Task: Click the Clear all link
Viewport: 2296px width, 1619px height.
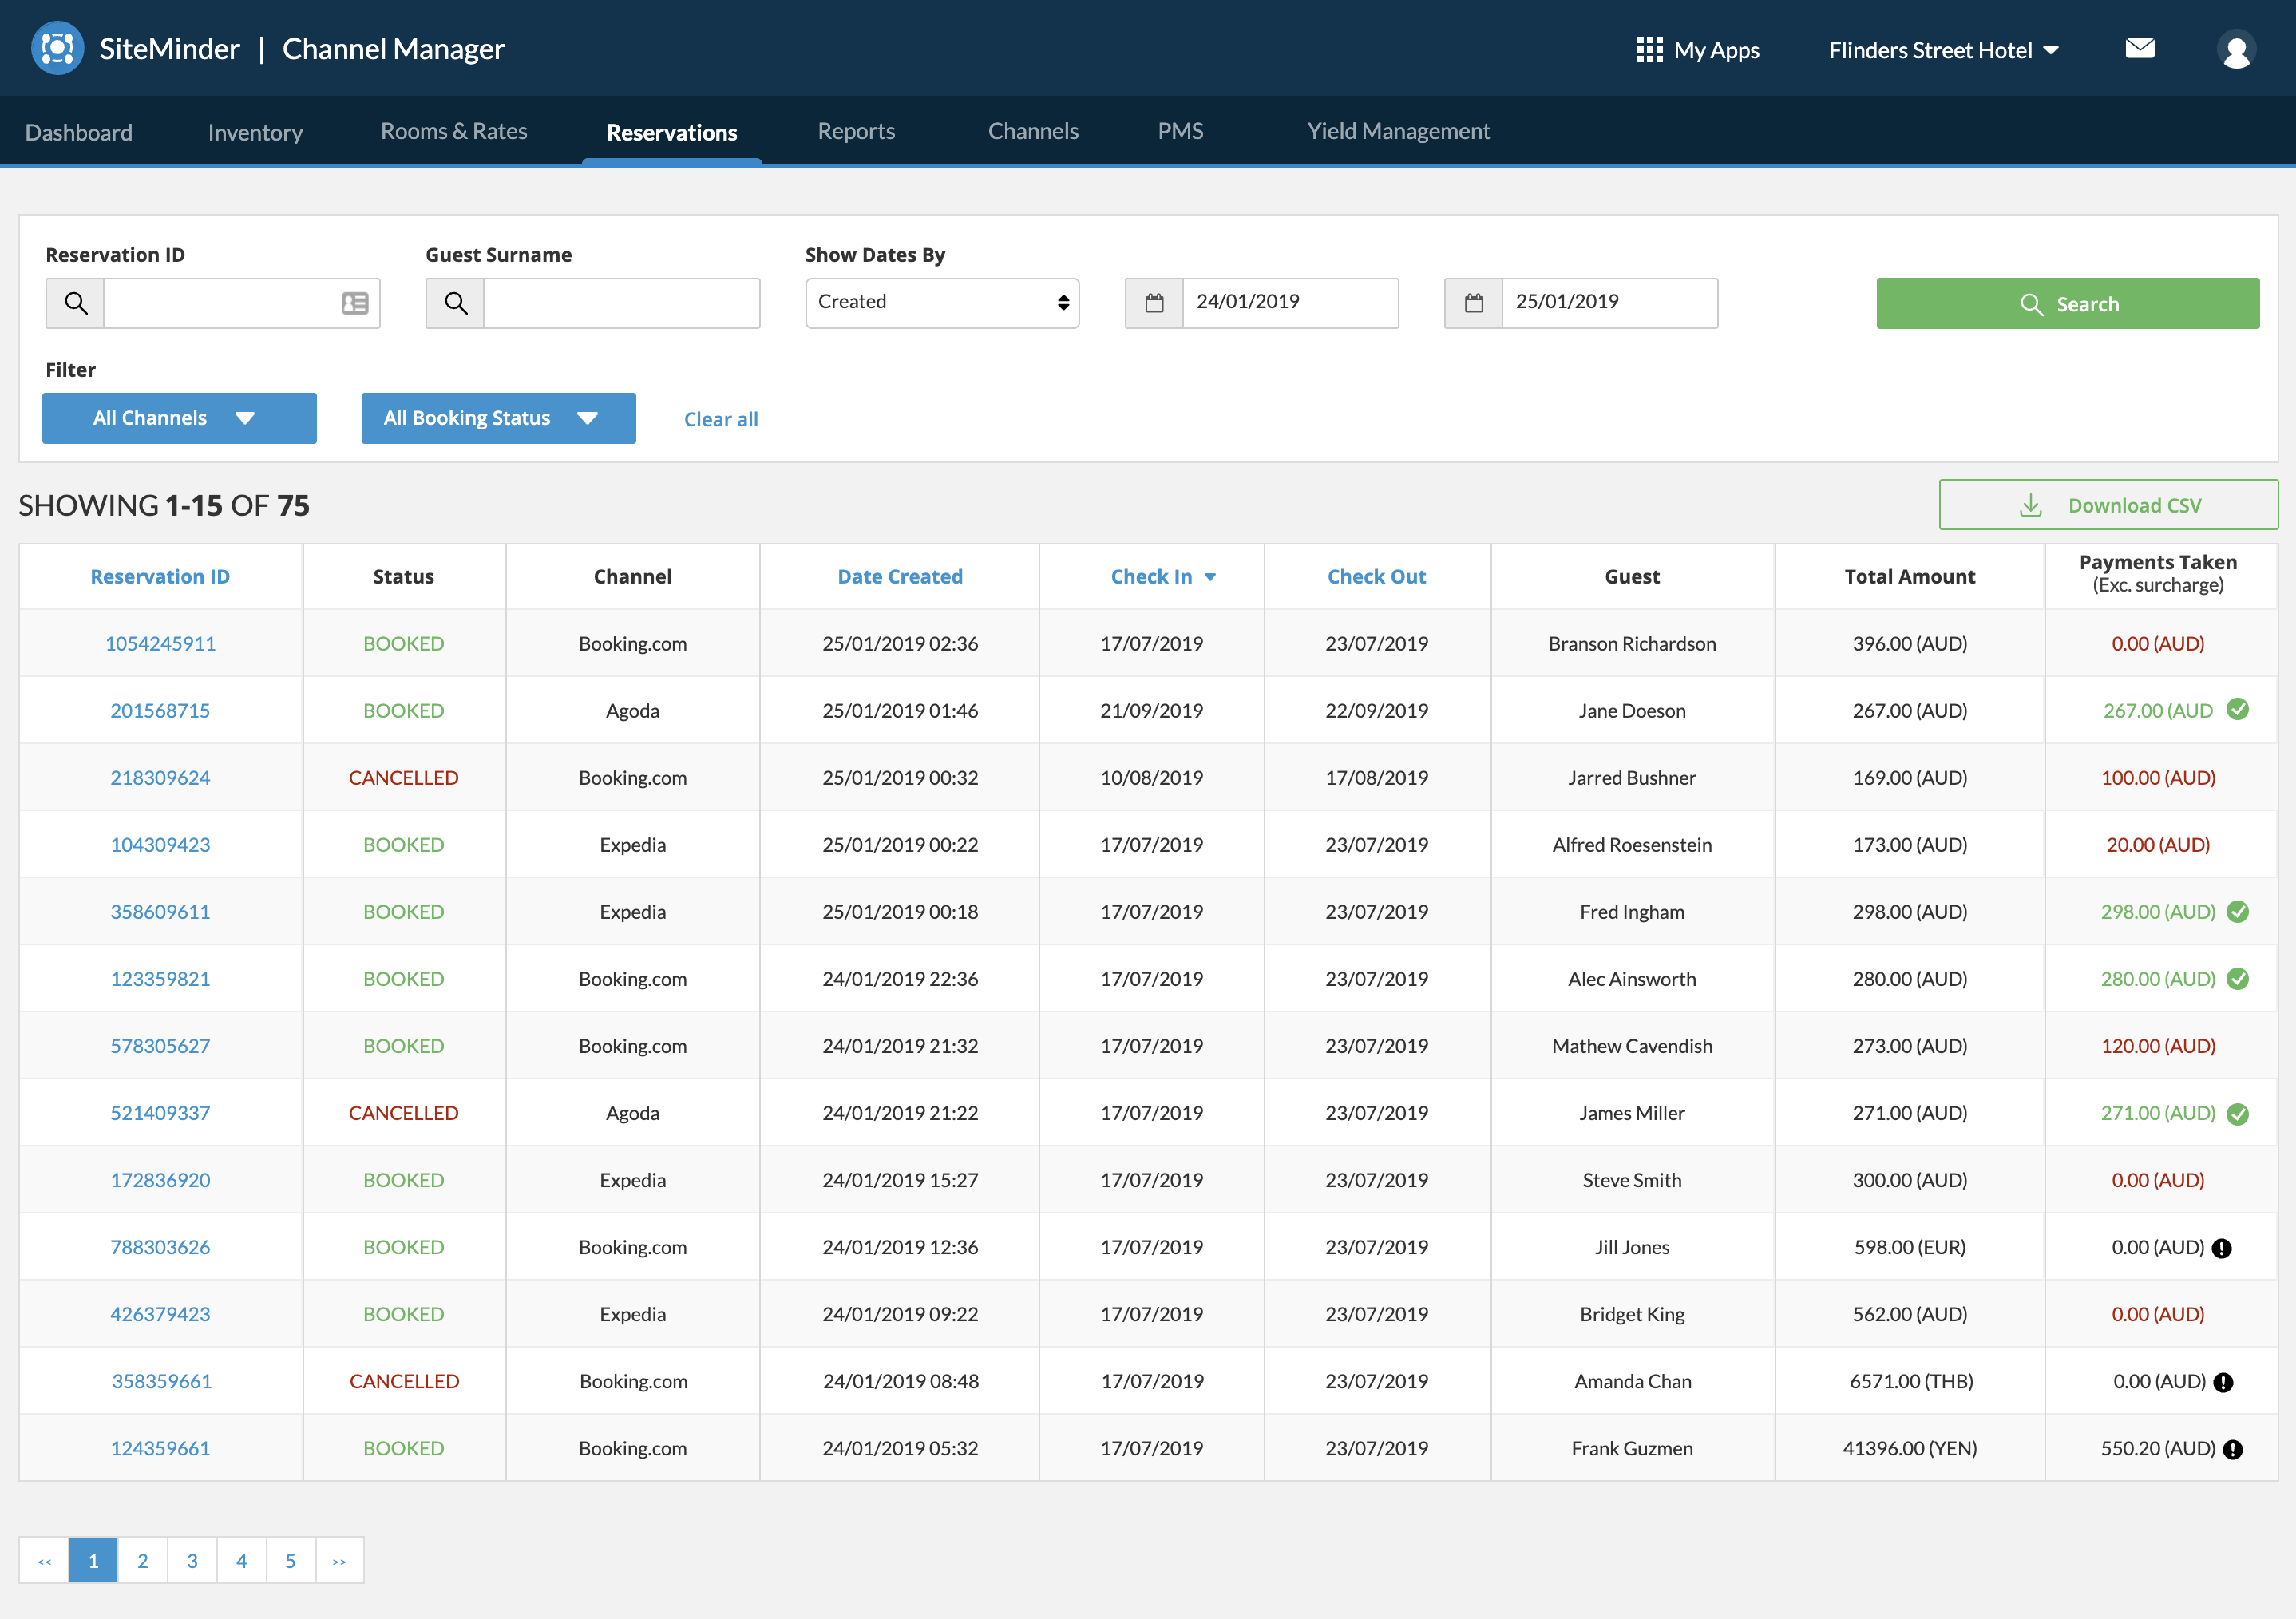Action: point(721,419)
